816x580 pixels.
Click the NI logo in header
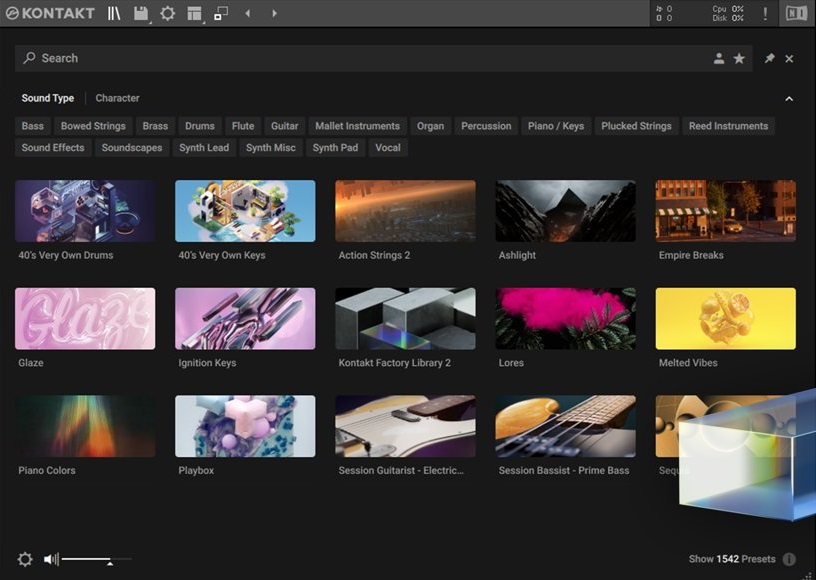tap(796, 14)
